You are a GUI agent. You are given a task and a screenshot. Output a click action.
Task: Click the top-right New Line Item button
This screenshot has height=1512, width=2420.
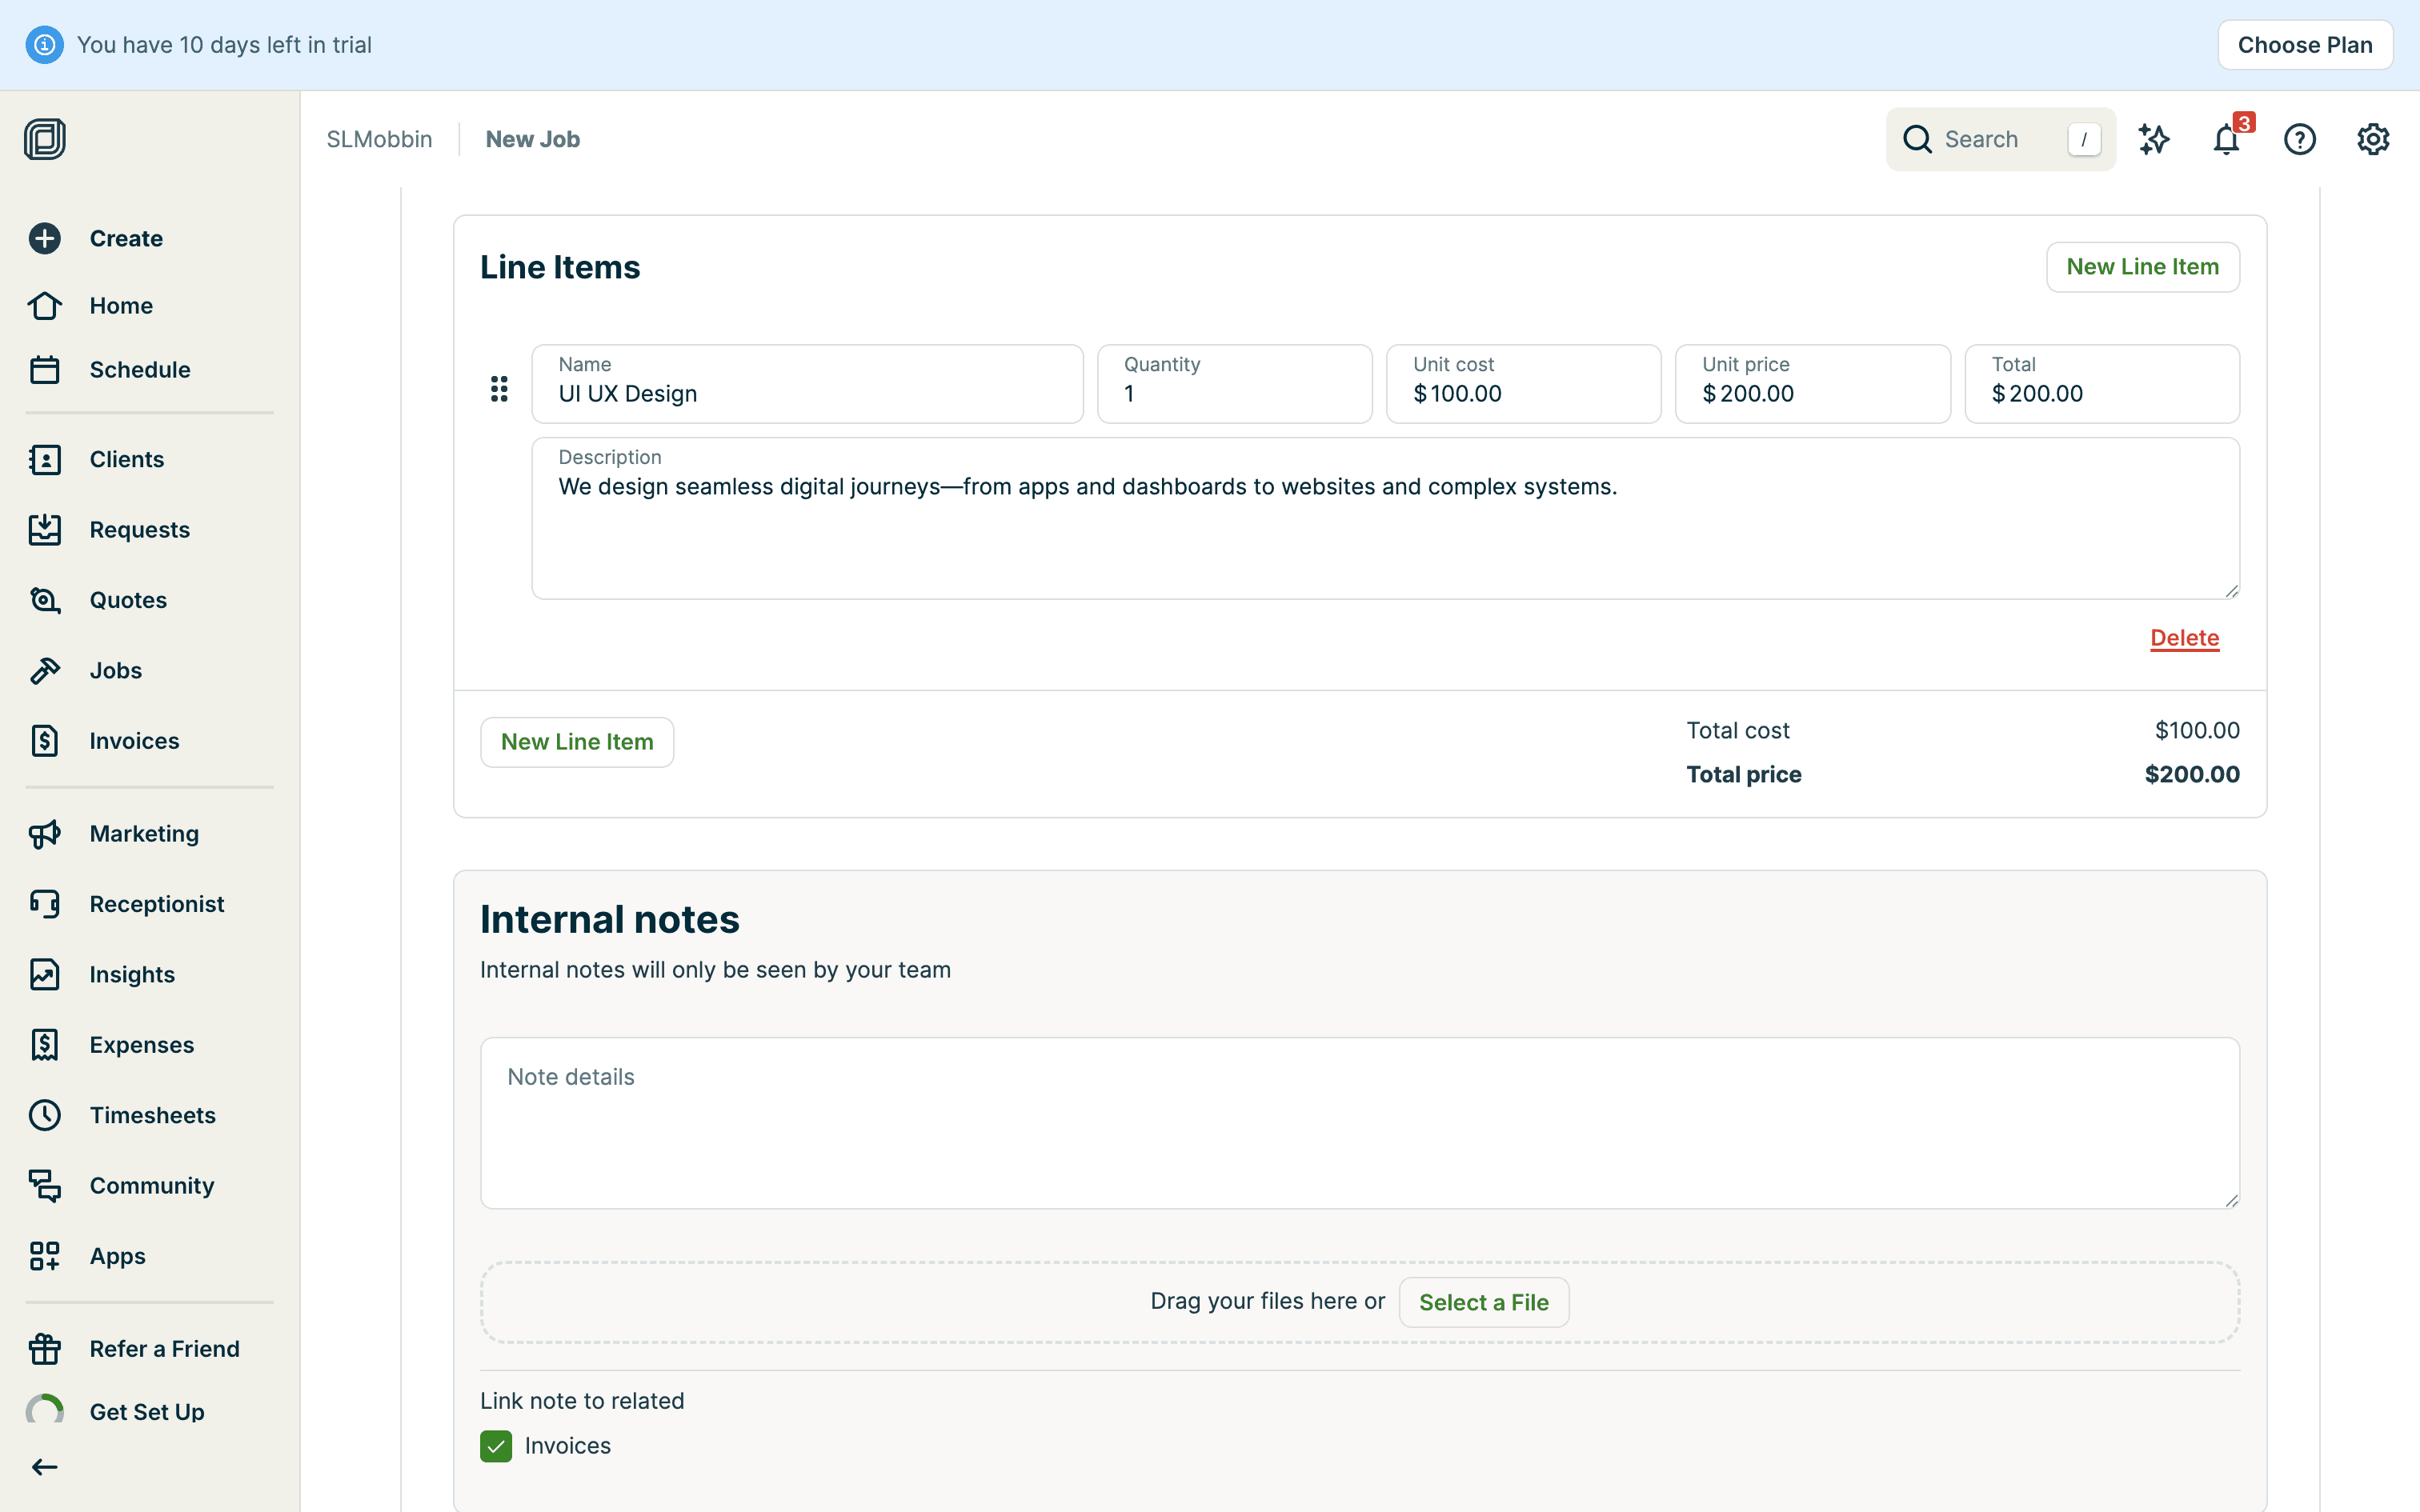[2142, 267]
